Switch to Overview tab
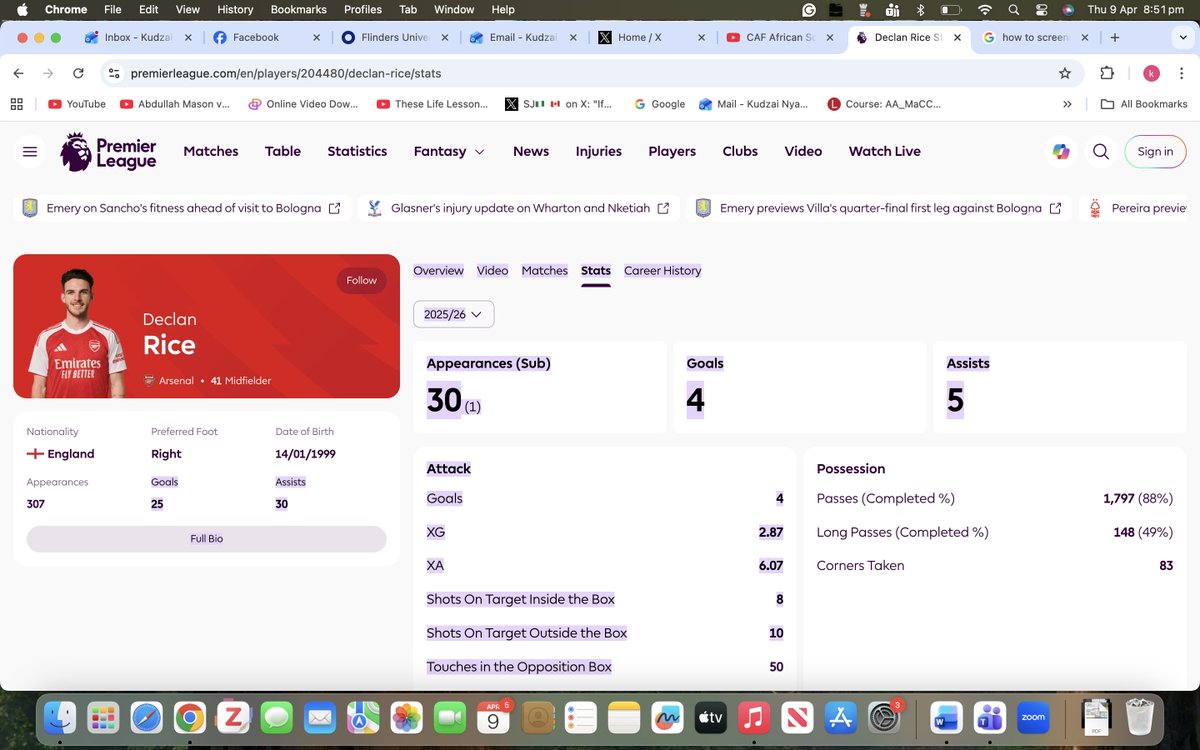The height and width of the screenshot is (750, 1200). coord(438,271)
